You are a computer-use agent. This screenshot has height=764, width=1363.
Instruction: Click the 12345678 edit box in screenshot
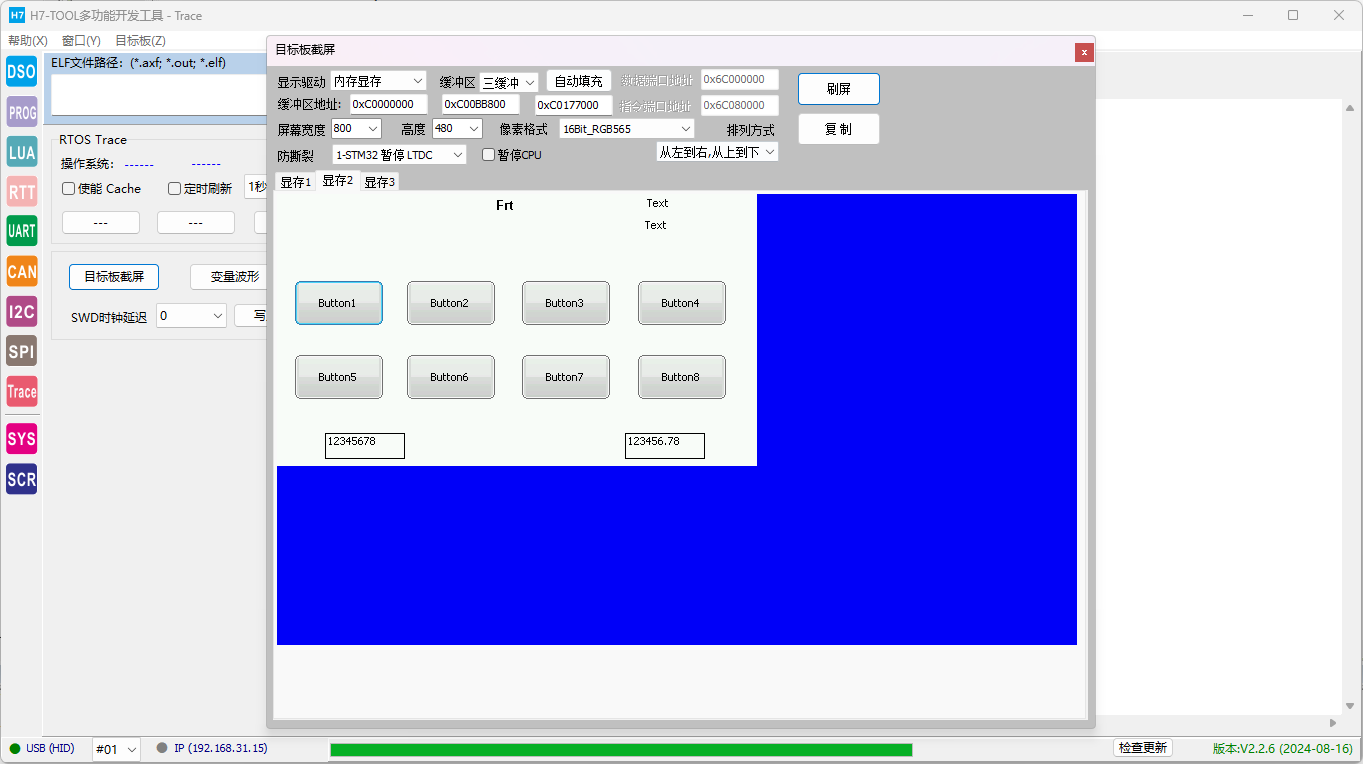pyautogui.click(x=365, y=446)
